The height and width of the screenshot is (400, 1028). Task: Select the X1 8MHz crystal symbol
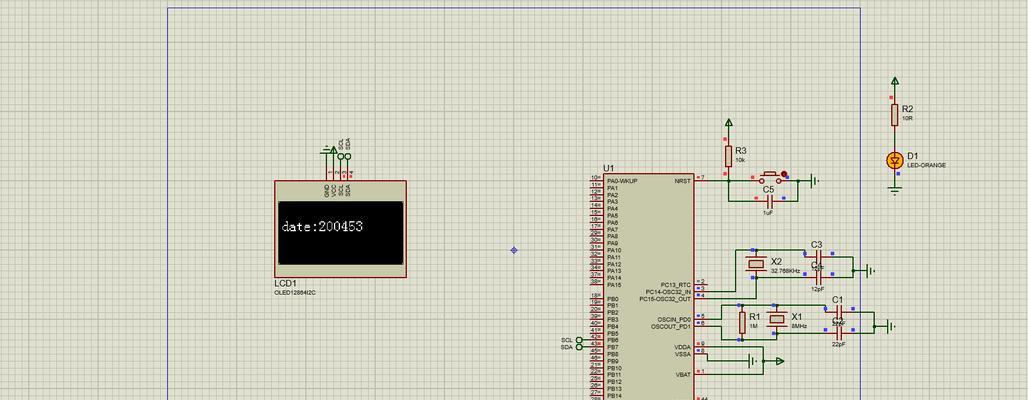pyautogui.click(x=777, y=319)
